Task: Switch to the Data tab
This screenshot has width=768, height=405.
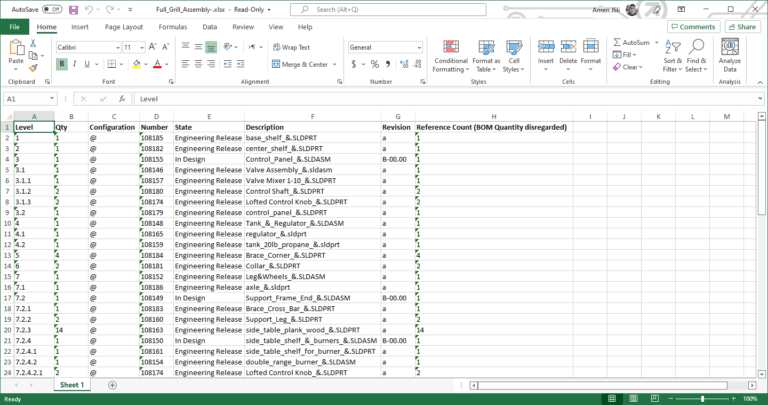Action: [x=210, y=27]
